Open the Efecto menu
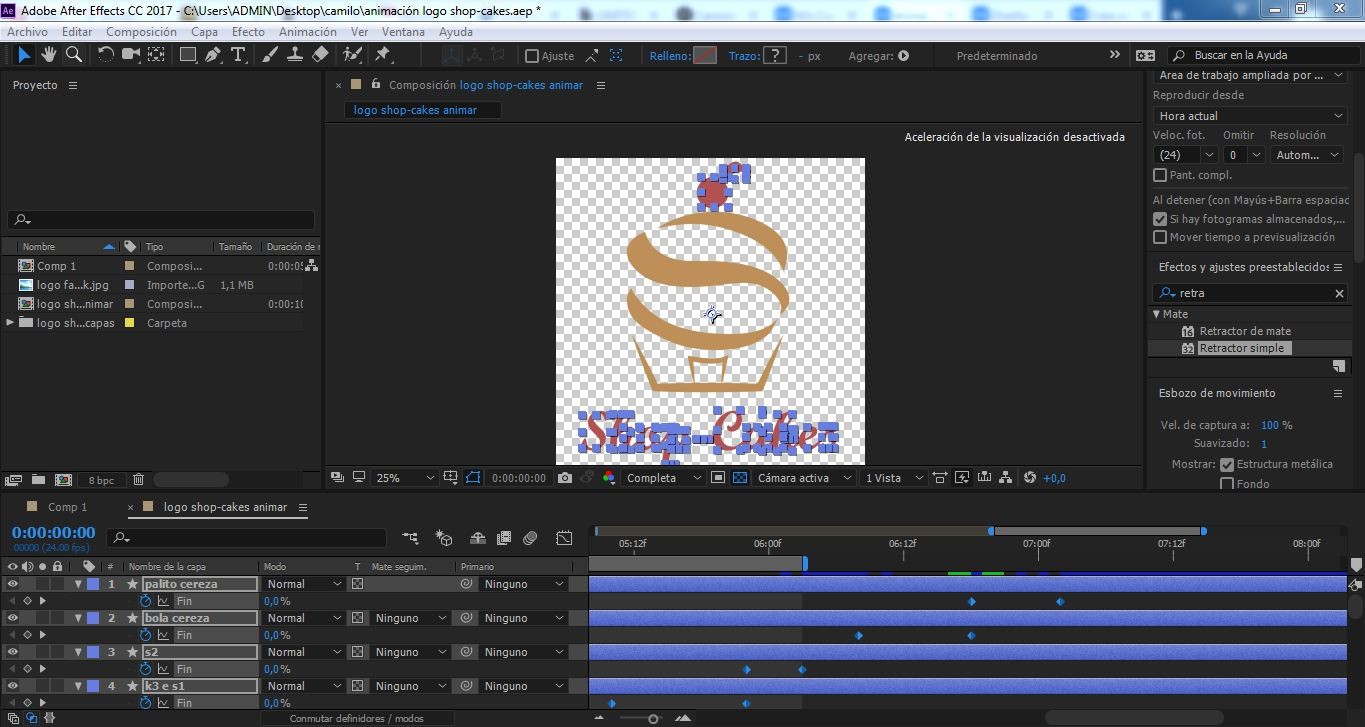The height and width of the screenshot is (727, 1365). click(248, 32)
